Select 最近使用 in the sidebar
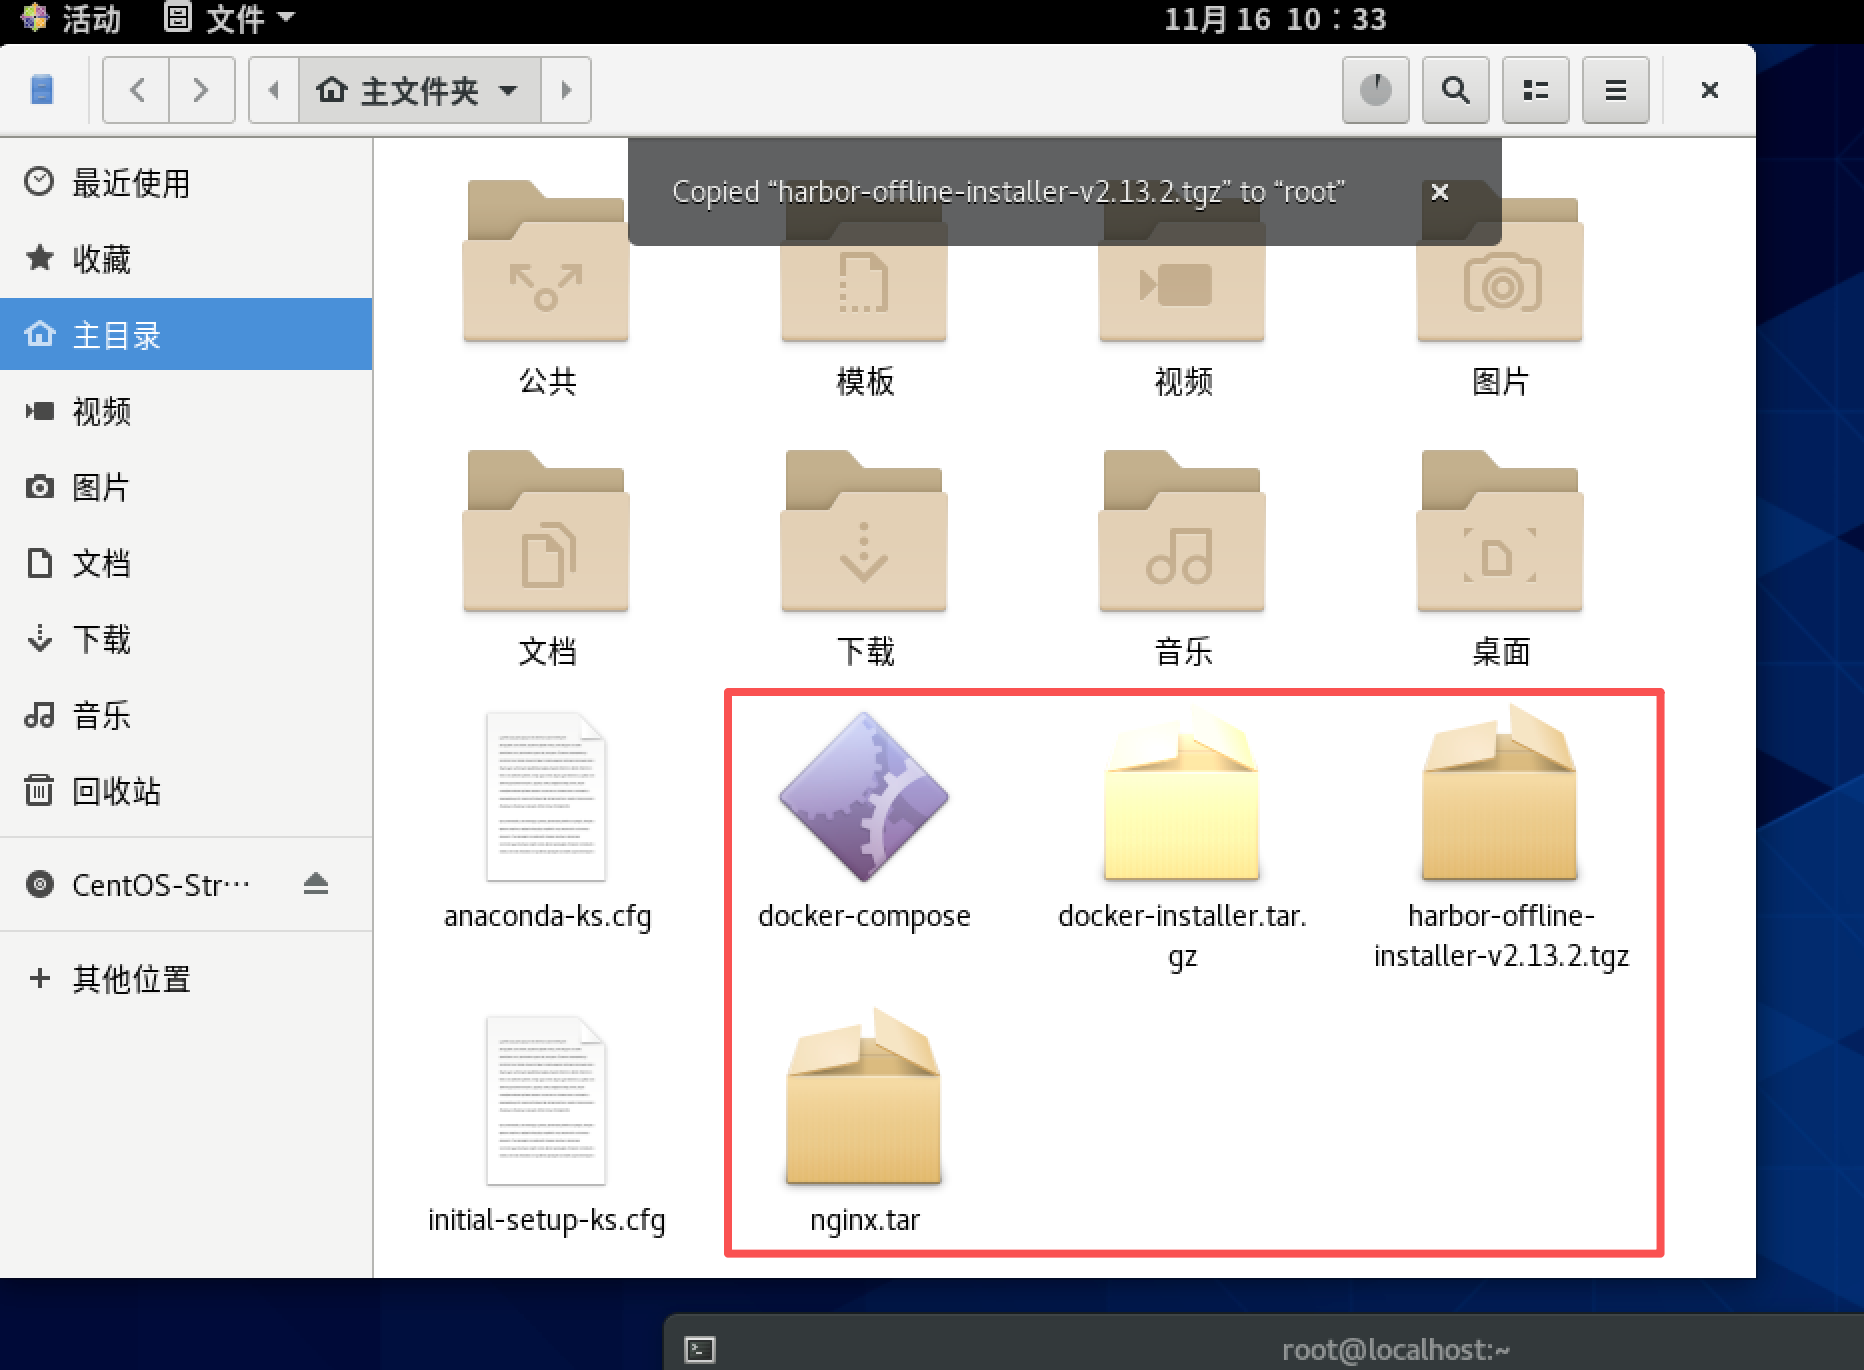 (x=130, y=183)
